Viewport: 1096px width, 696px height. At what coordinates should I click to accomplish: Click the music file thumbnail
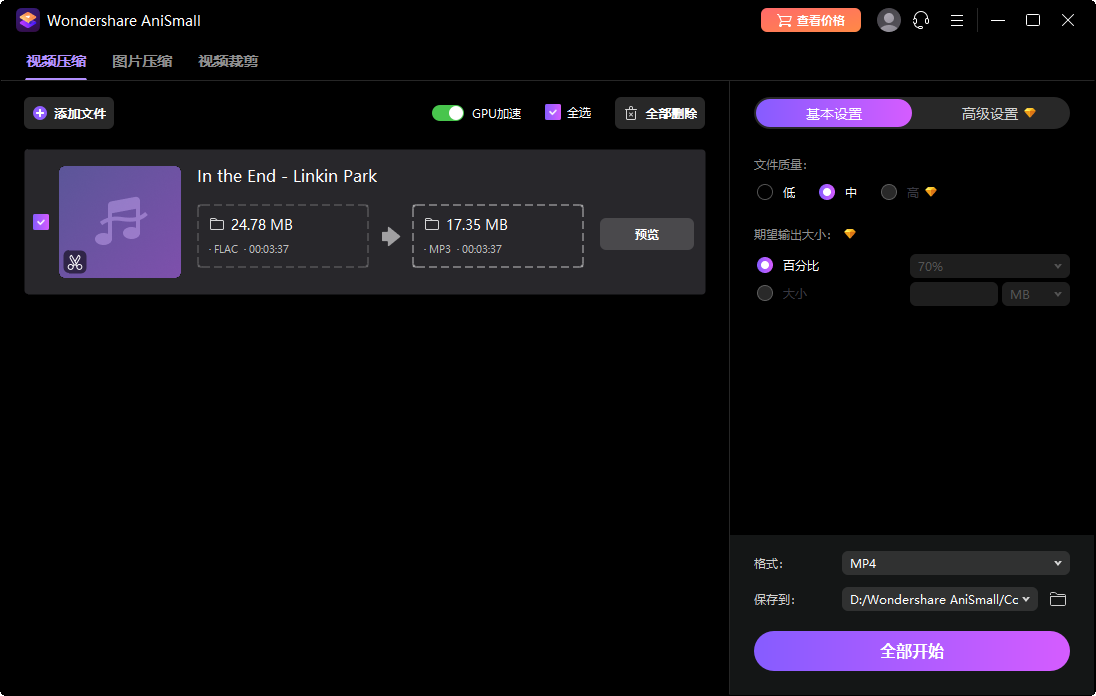[x=120, y=222]
